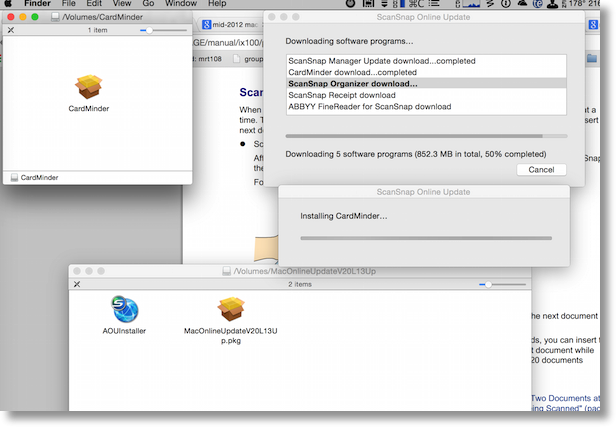Viewport: 616px width, 427px height.
Task: Open the MacOnlineUpdateV20L13Up.pkg package
Action: (x=225, y=310)
